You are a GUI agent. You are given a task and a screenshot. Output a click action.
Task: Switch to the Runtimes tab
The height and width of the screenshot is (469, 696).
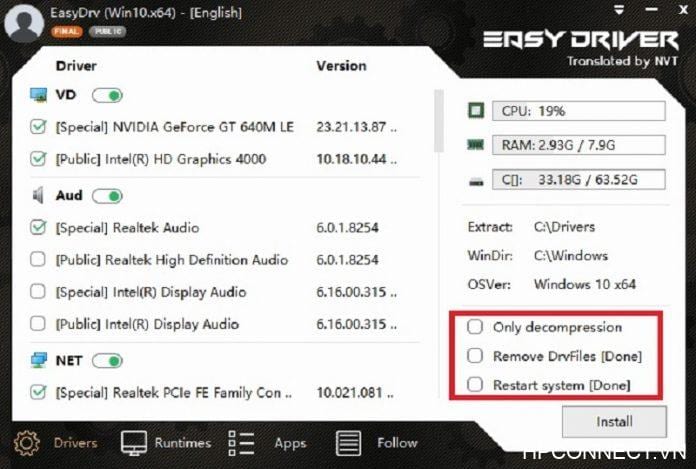[166, 443]
